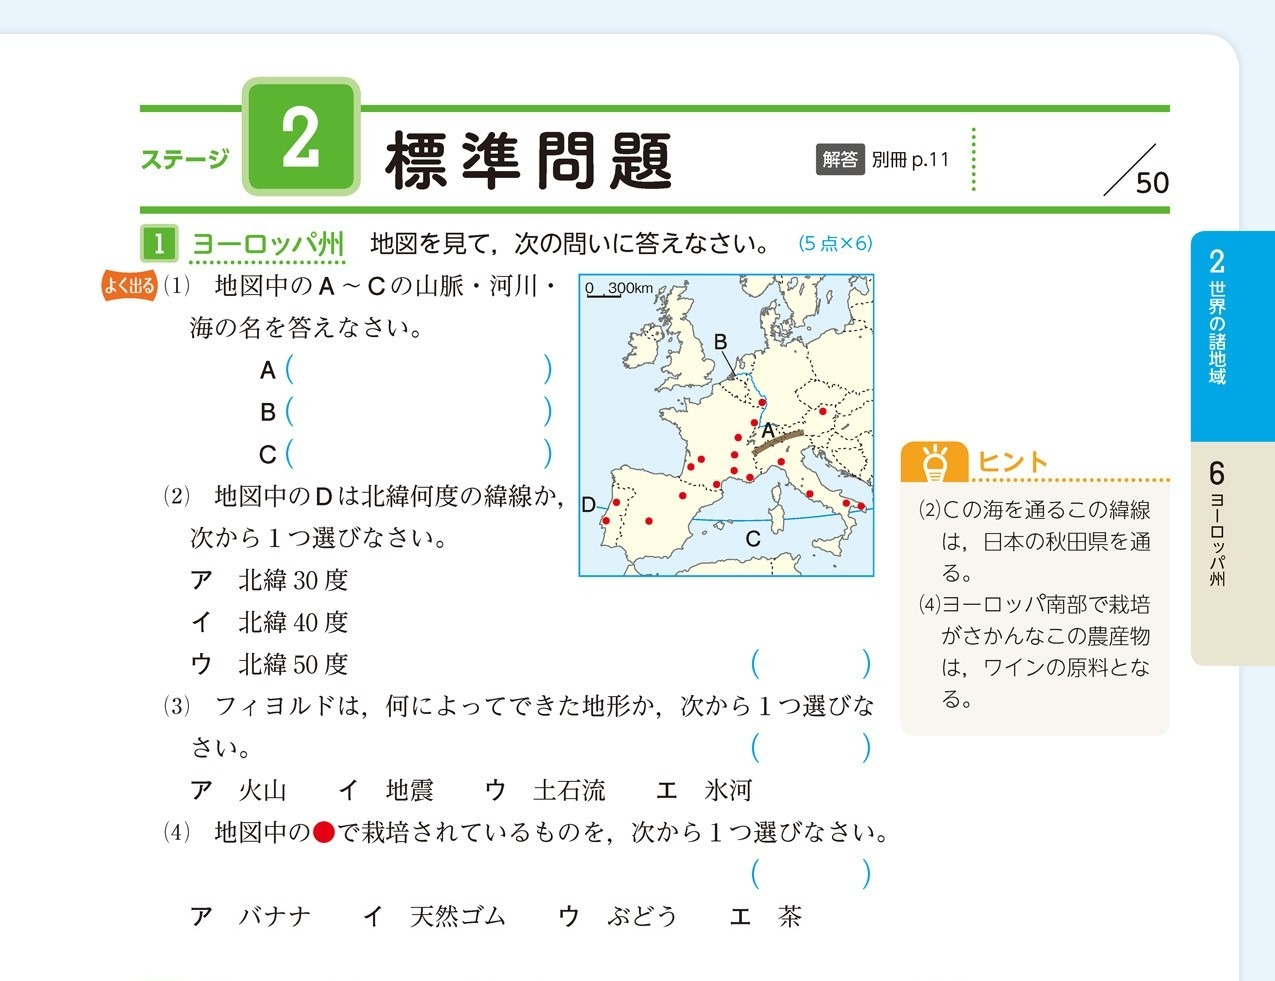Click the lightbulb hint icon
Viewport: 1275px width, 981px height.
tap(934, 462)
